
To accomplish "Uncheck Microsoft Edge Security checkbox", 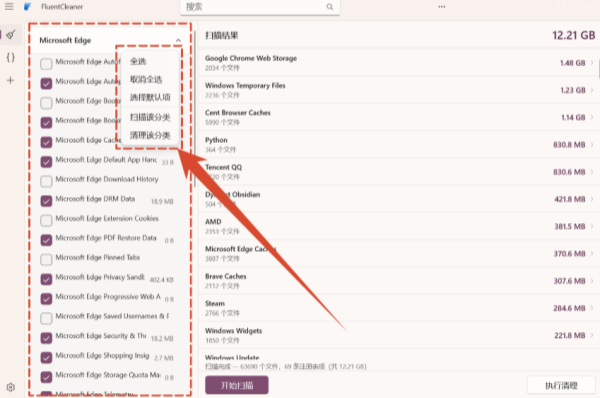I will [46, 338].
